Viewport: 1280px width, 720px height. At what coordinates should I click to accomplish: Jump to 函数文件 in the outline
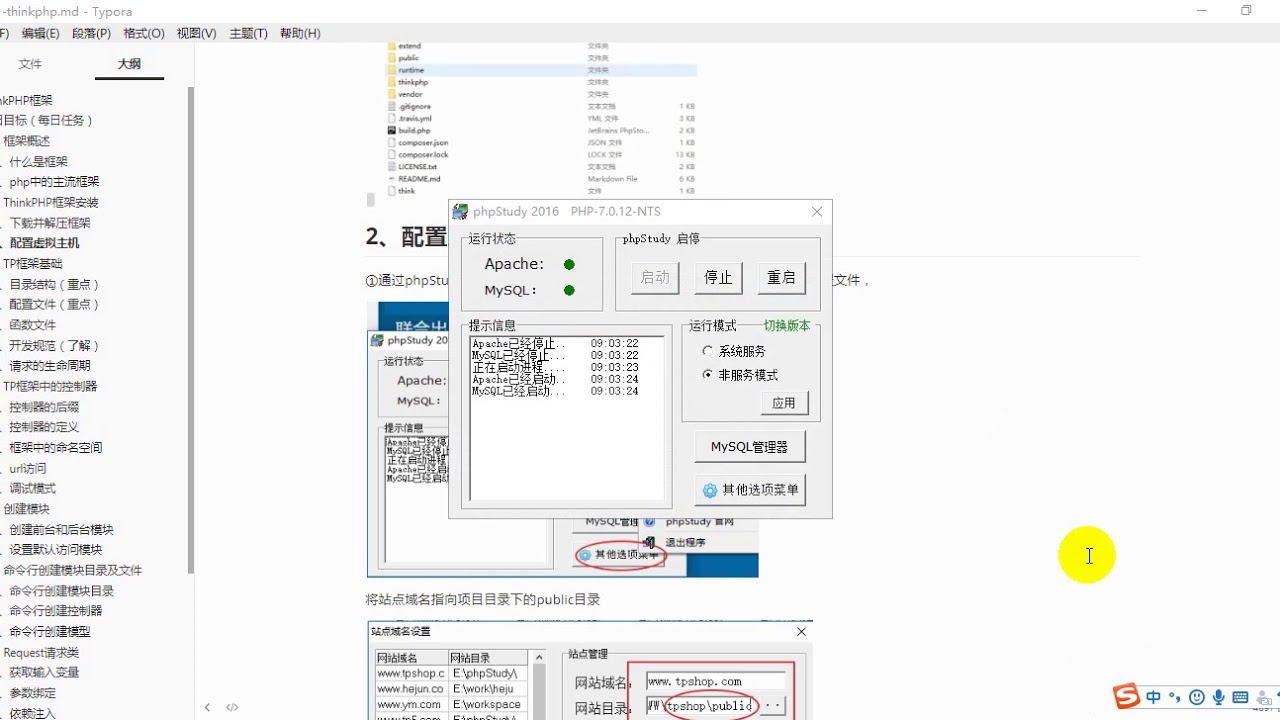coord(33,325)
